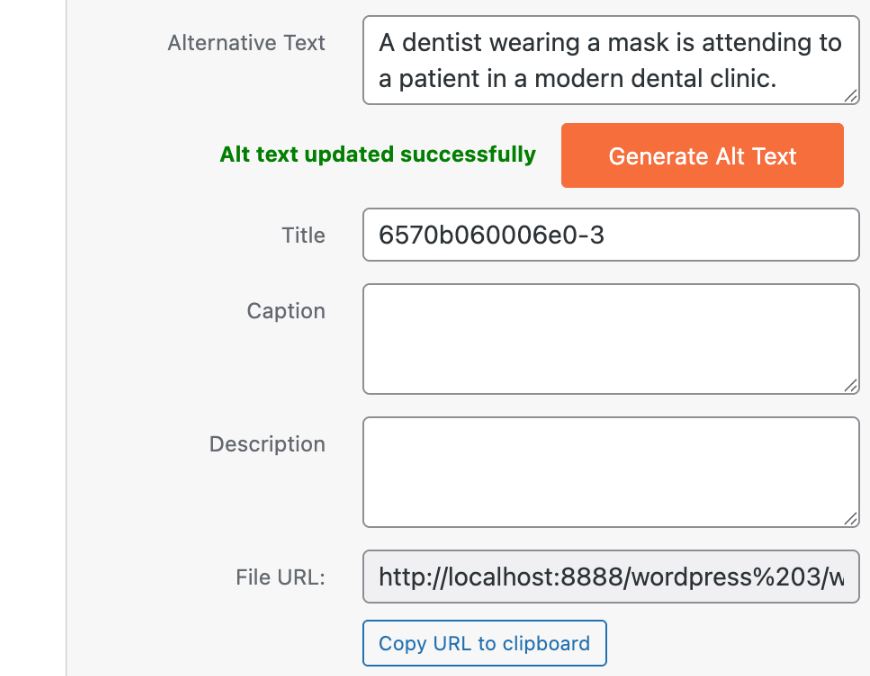Click the 'Description' label
870x676 pixels.
[267, 445]
